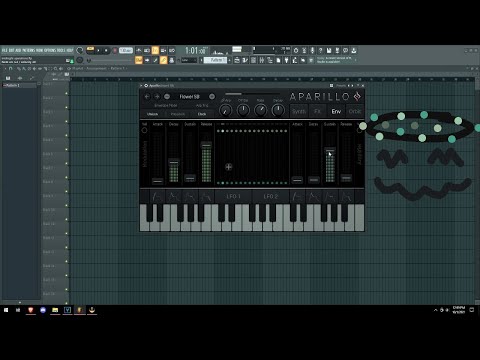Image resolution: width=480 pixels, height=360 pixels.
Task: Toggle wait for input recording icon
Action: pos(147,50)
